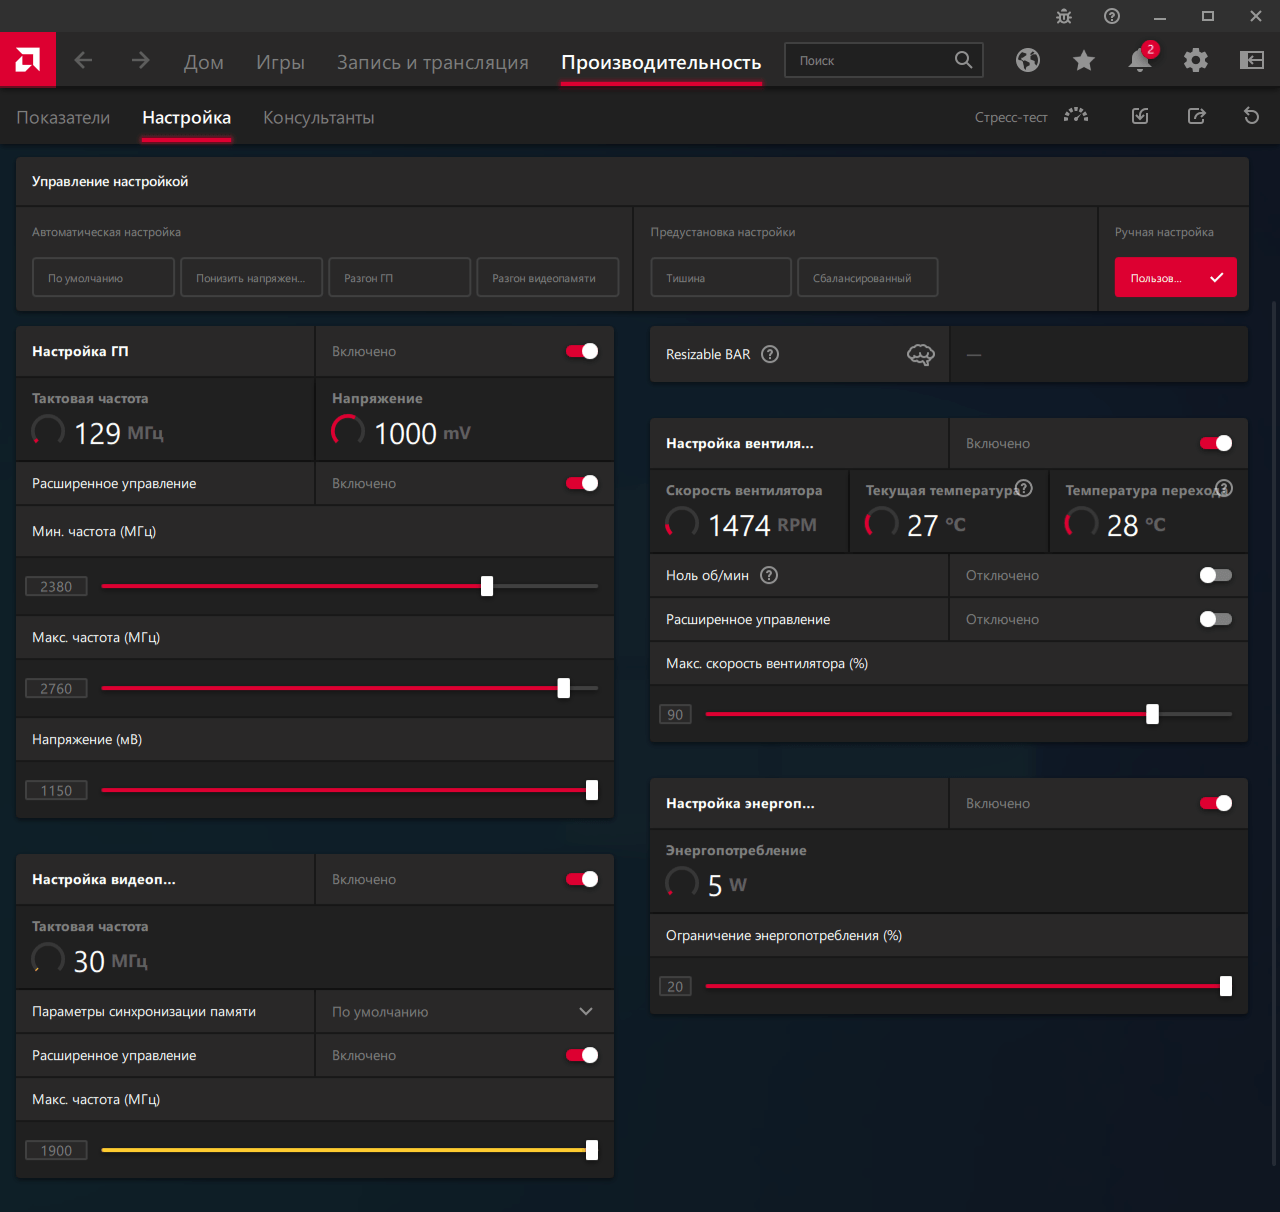This screenshot has height=1212, width=1280.
Task: Click the web browser globe icon
Action: (x=1027, y=61)
